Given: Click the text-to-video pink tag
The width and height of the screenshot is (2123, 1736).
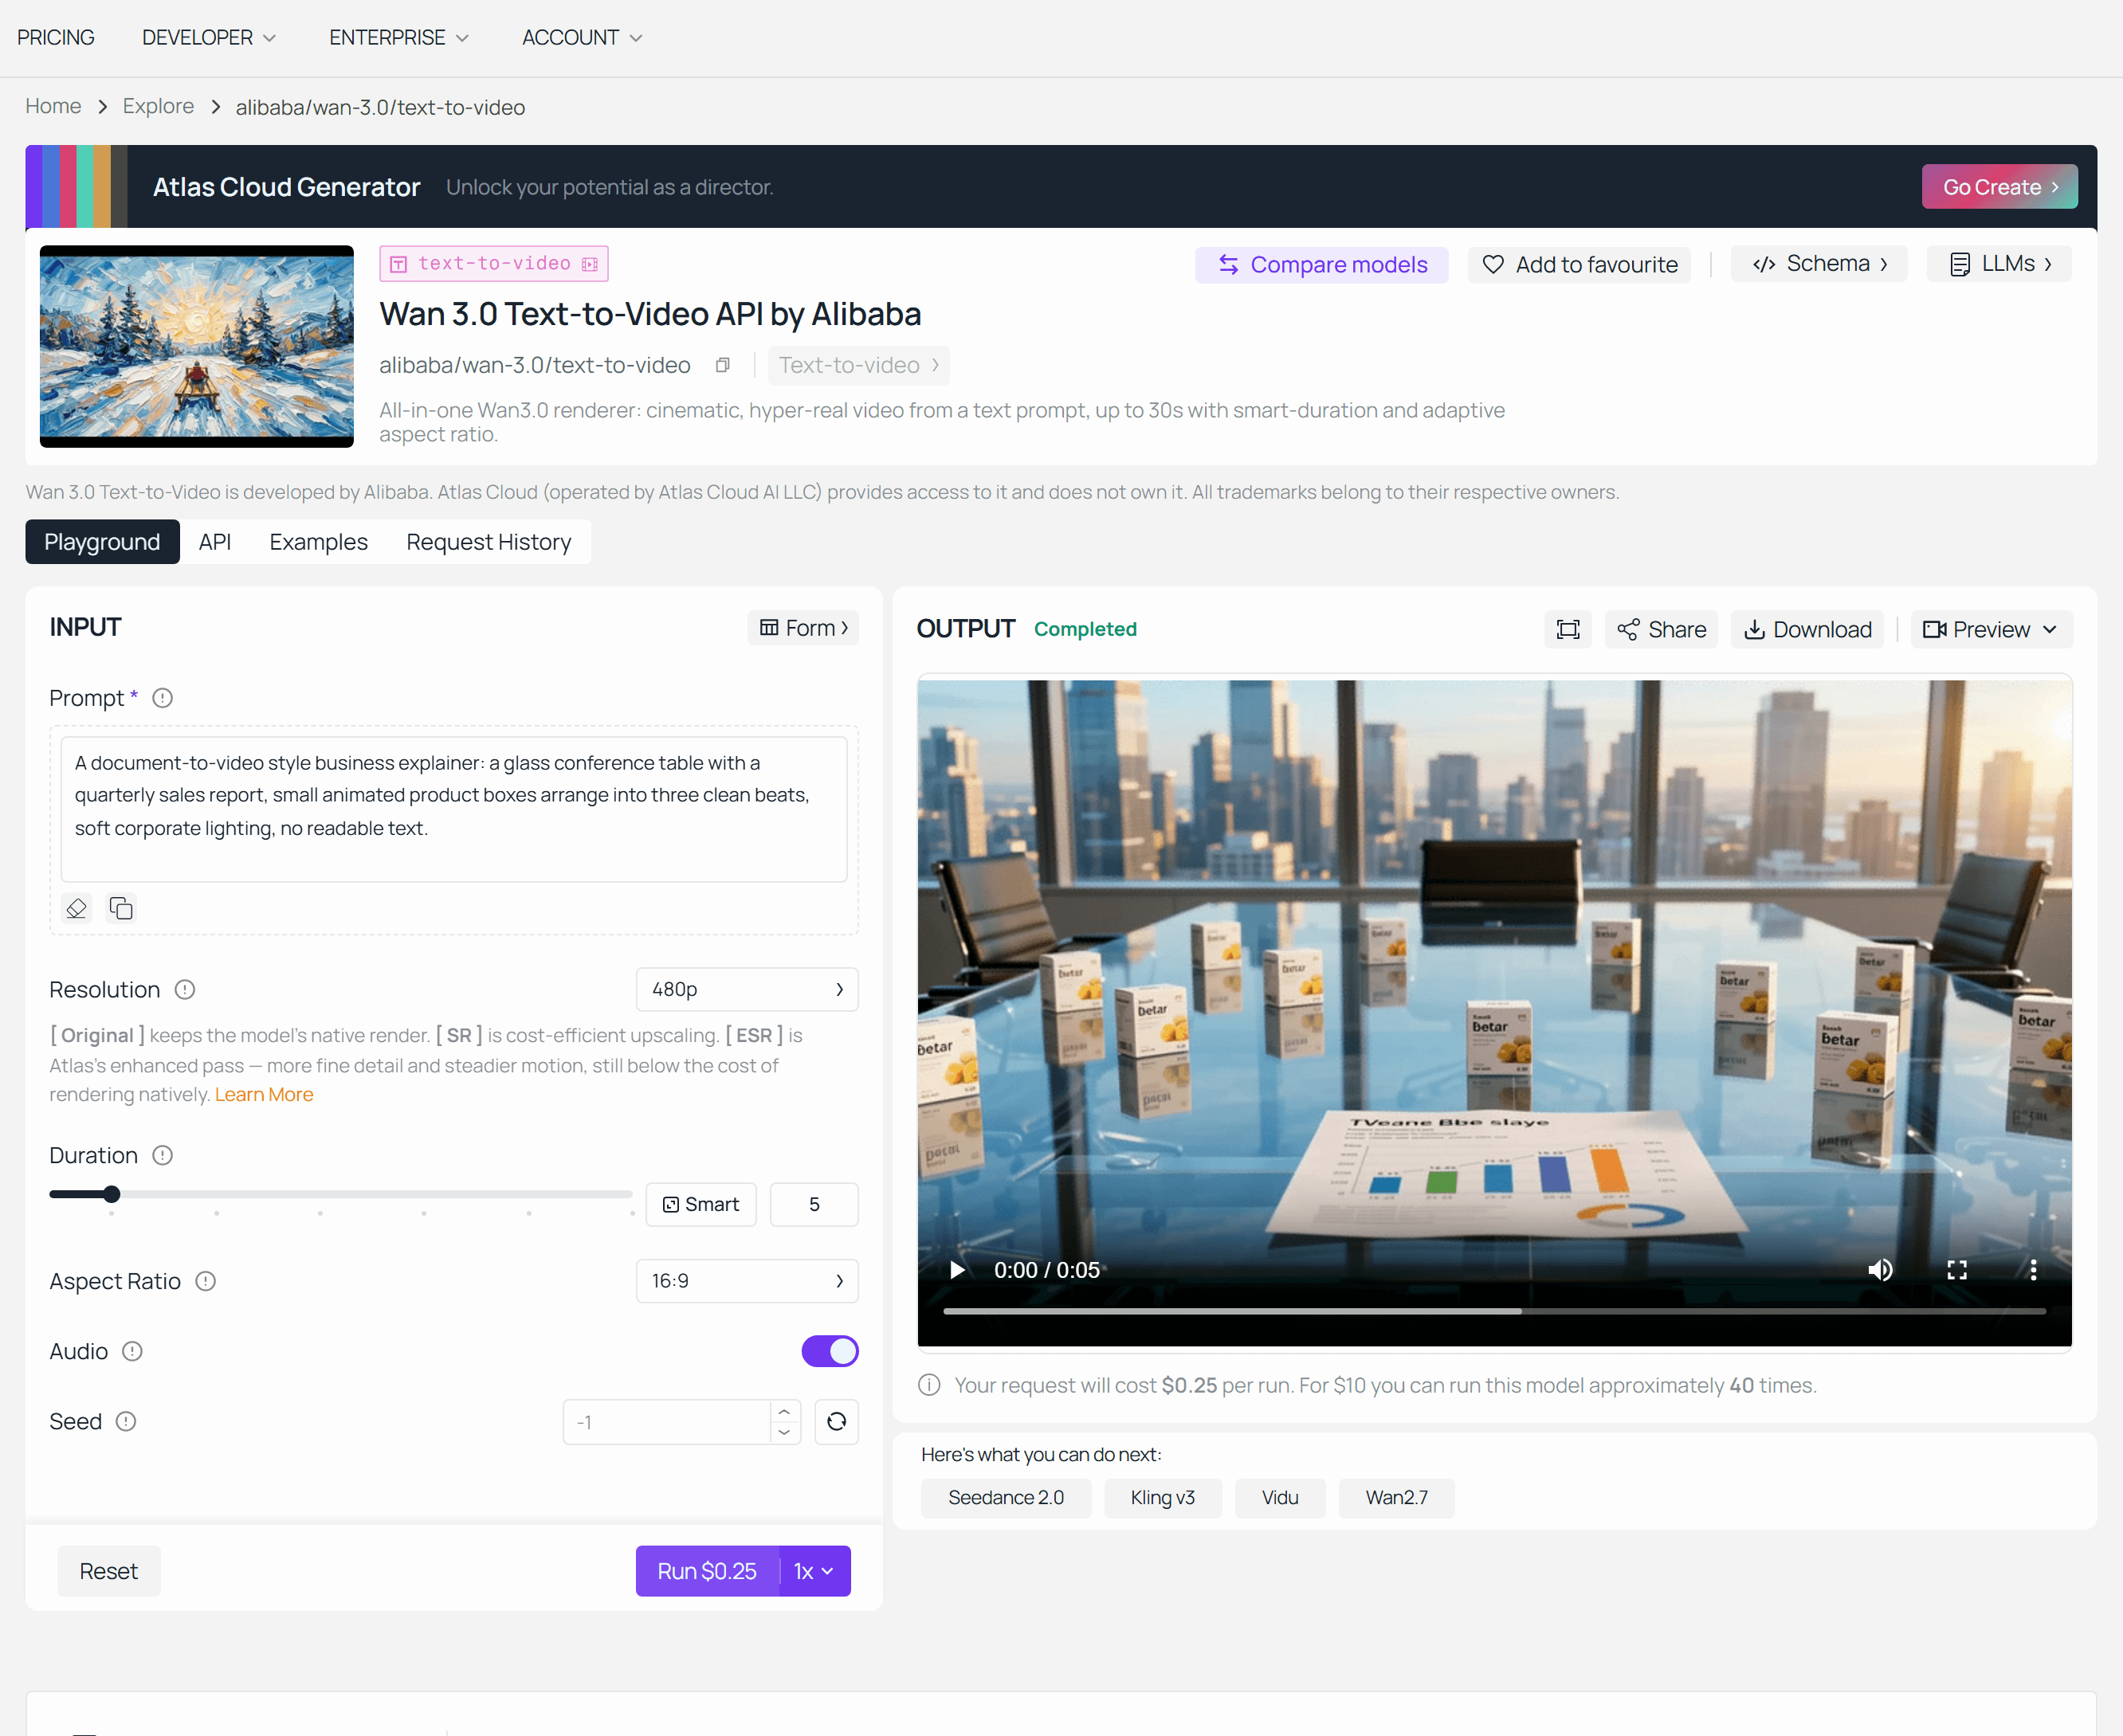Looking at the screenshot, I should (494, 264).
